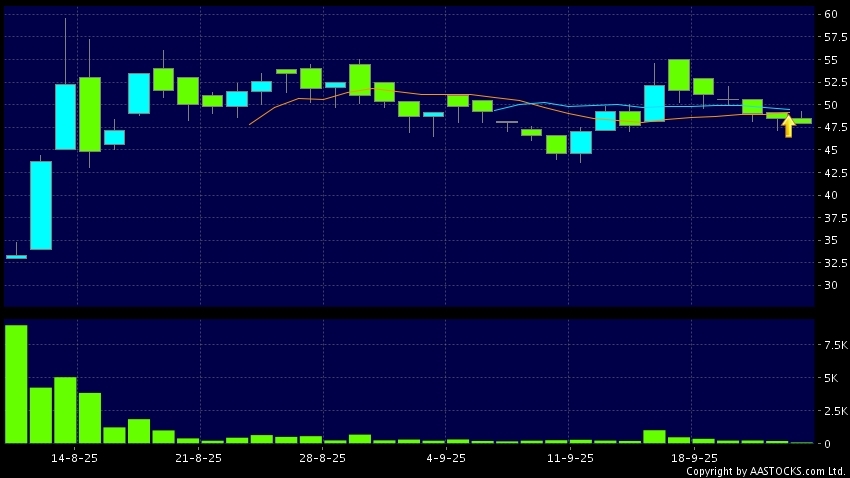Image resolution: width=850 pixels, height=478 pixels.
Task: Click the Copyright by AASTOCKS.com Ltd. text
Action: 766,471
